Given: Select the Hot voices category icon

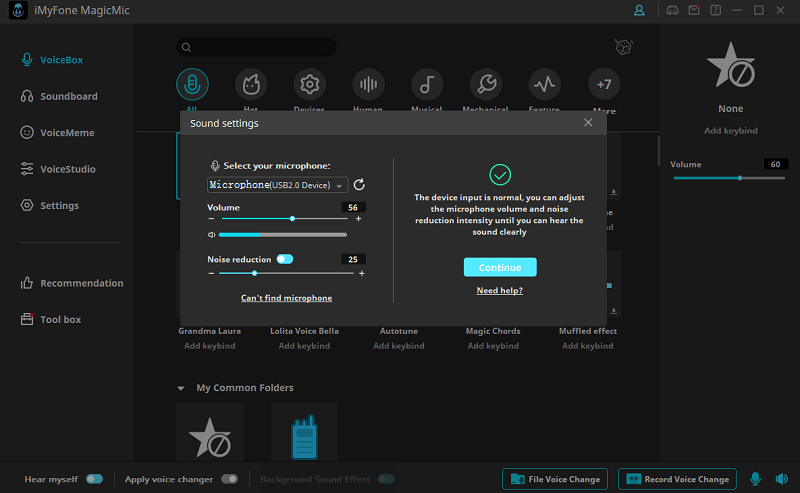Looking at the screenshot, I should 251,84.
